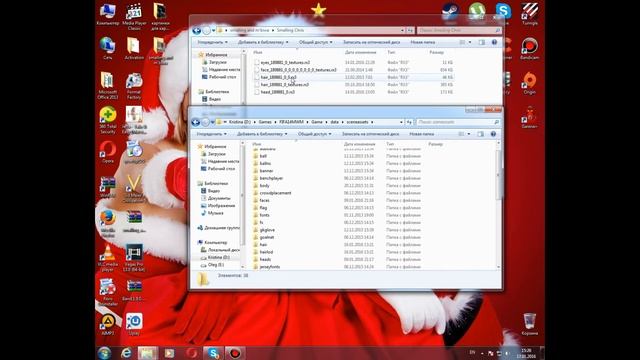
Task: Select the data breadcrumb in the address bar
Action: tap(335, 122)
